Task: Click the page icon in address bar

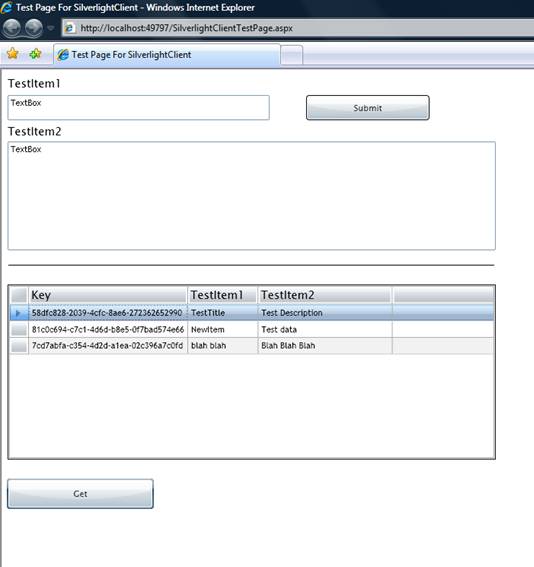Action: tap(70, 28)
